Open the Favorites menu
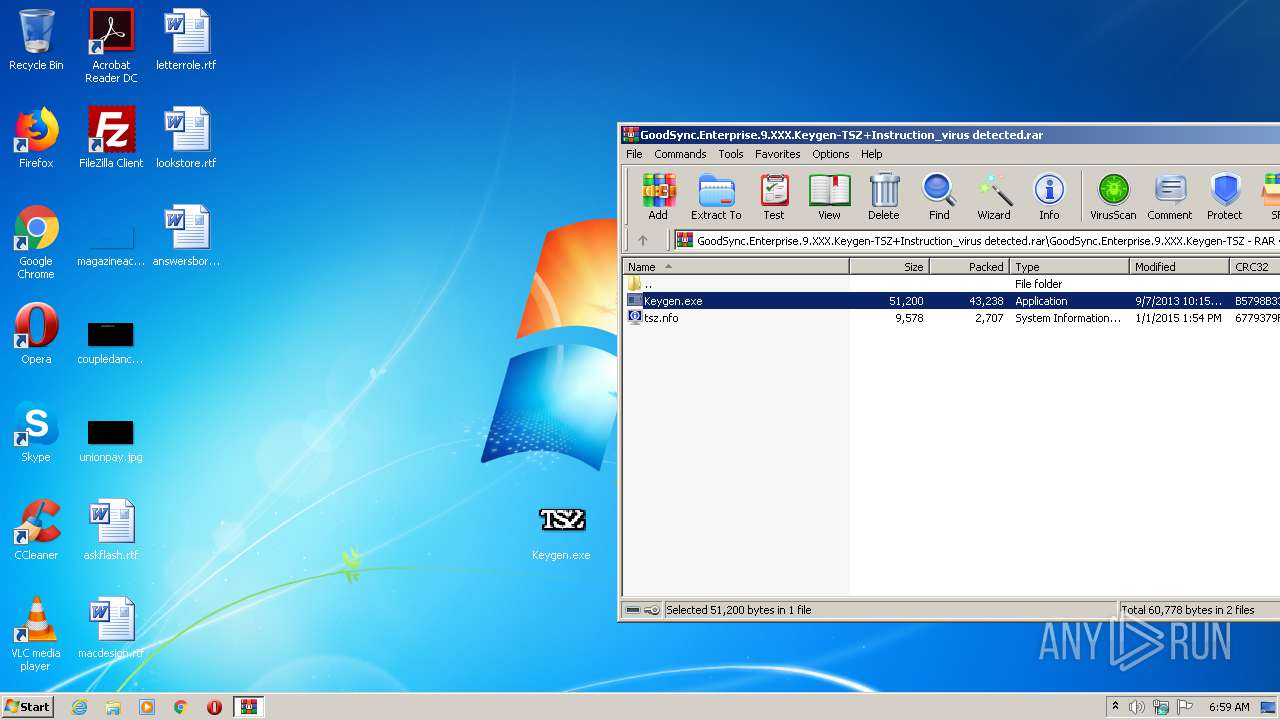Screen dimensions: 1280x720 [777, 154]
